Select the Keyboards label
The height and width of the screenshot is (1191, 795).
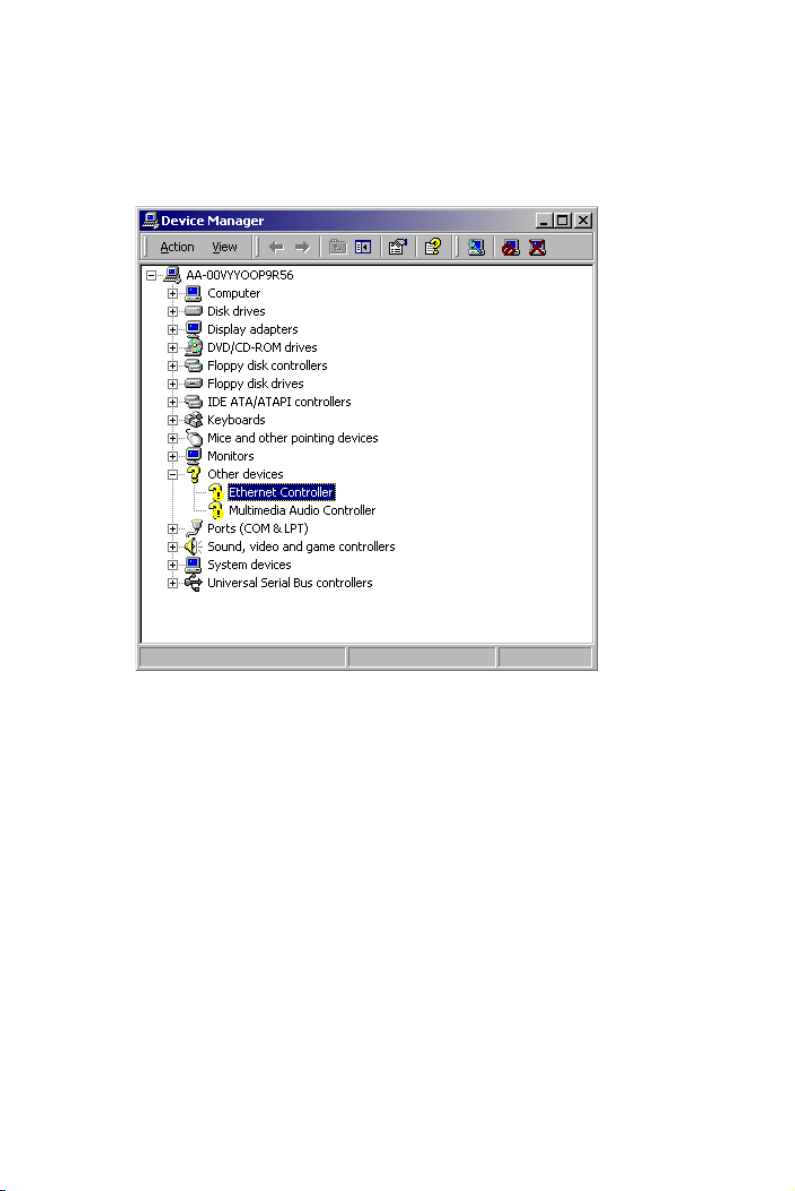point(236,420)
